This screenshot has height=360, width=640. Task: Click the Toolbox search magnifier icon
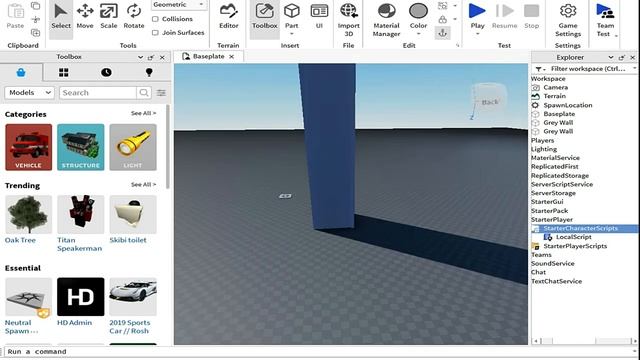[x=144, y=93]
